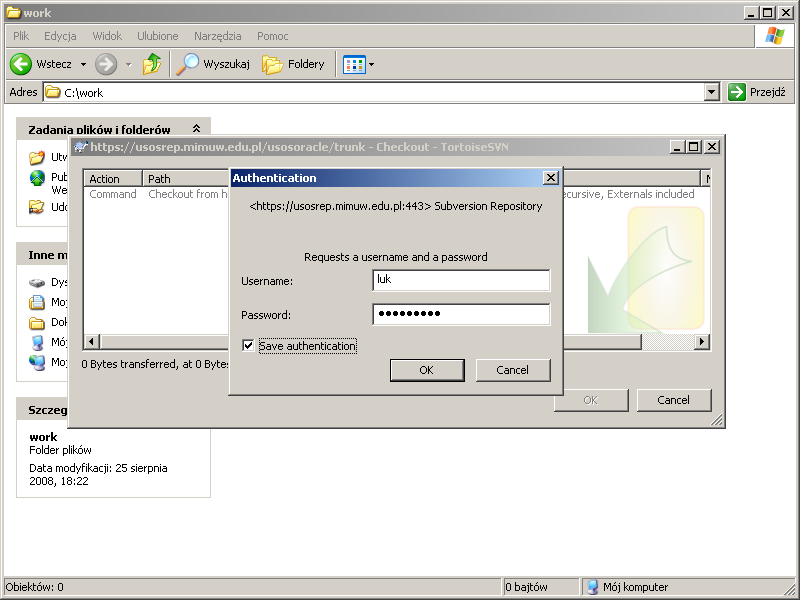
Task: Click the log list left scroll arrow
Action: pyautogui.click(x=92, y=341)
